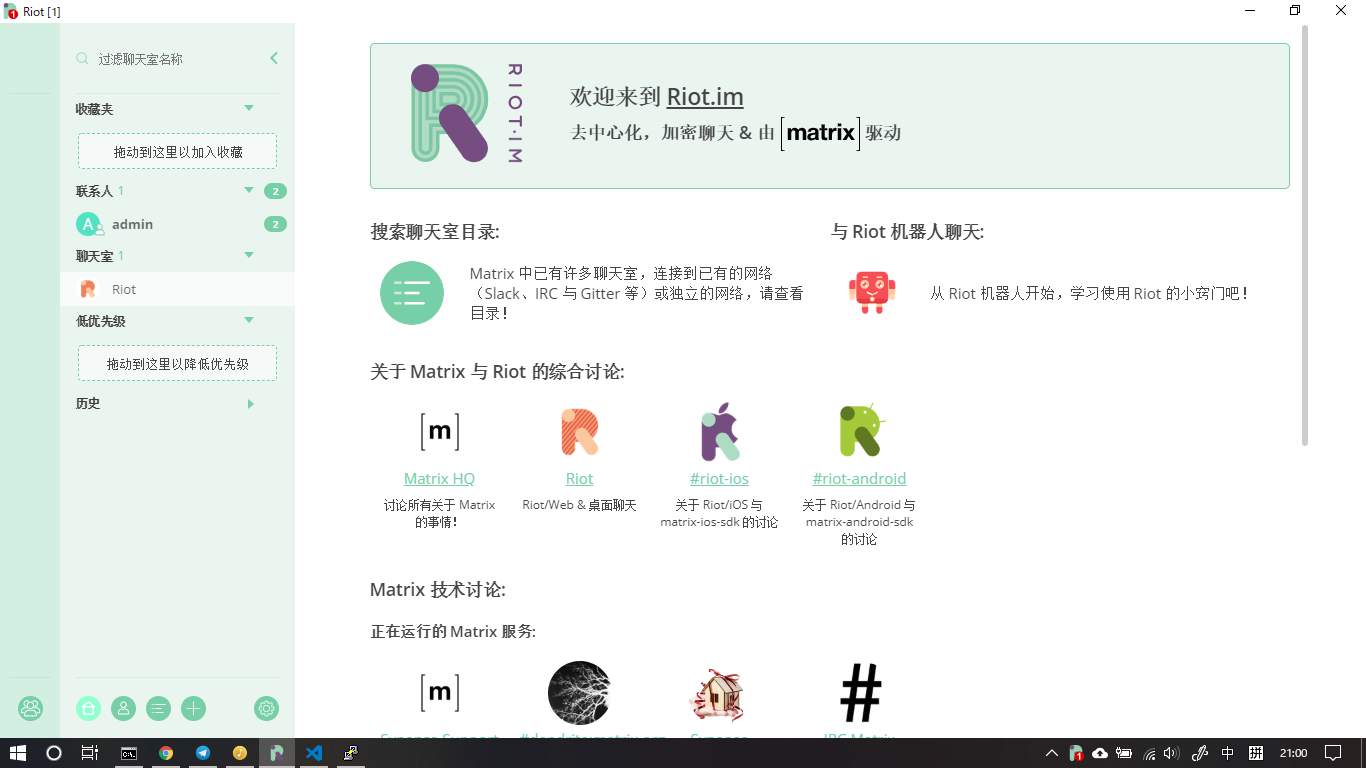Open Command Prompt from the taskbar
The width and height of the screenshot is (1366, 768).
129,753
